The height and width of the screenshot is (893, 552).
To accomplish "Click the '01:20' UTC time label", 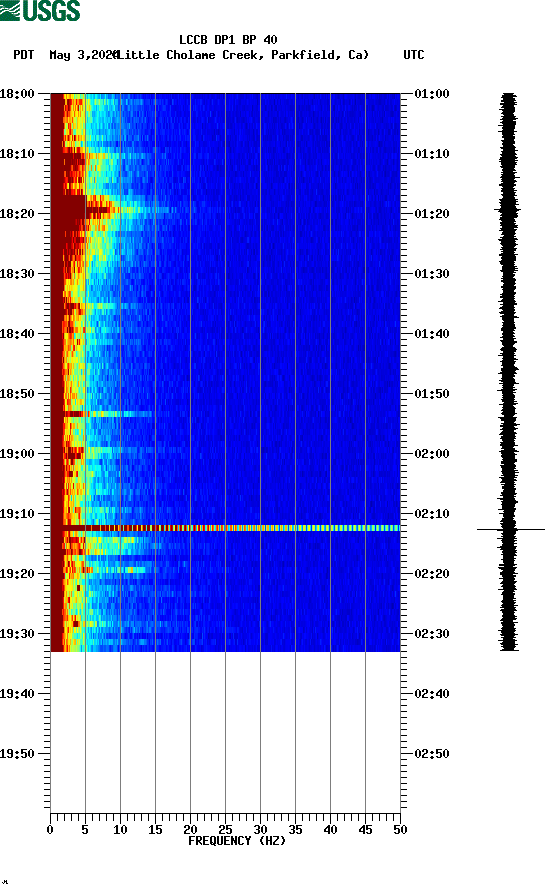I will [432, 214].
